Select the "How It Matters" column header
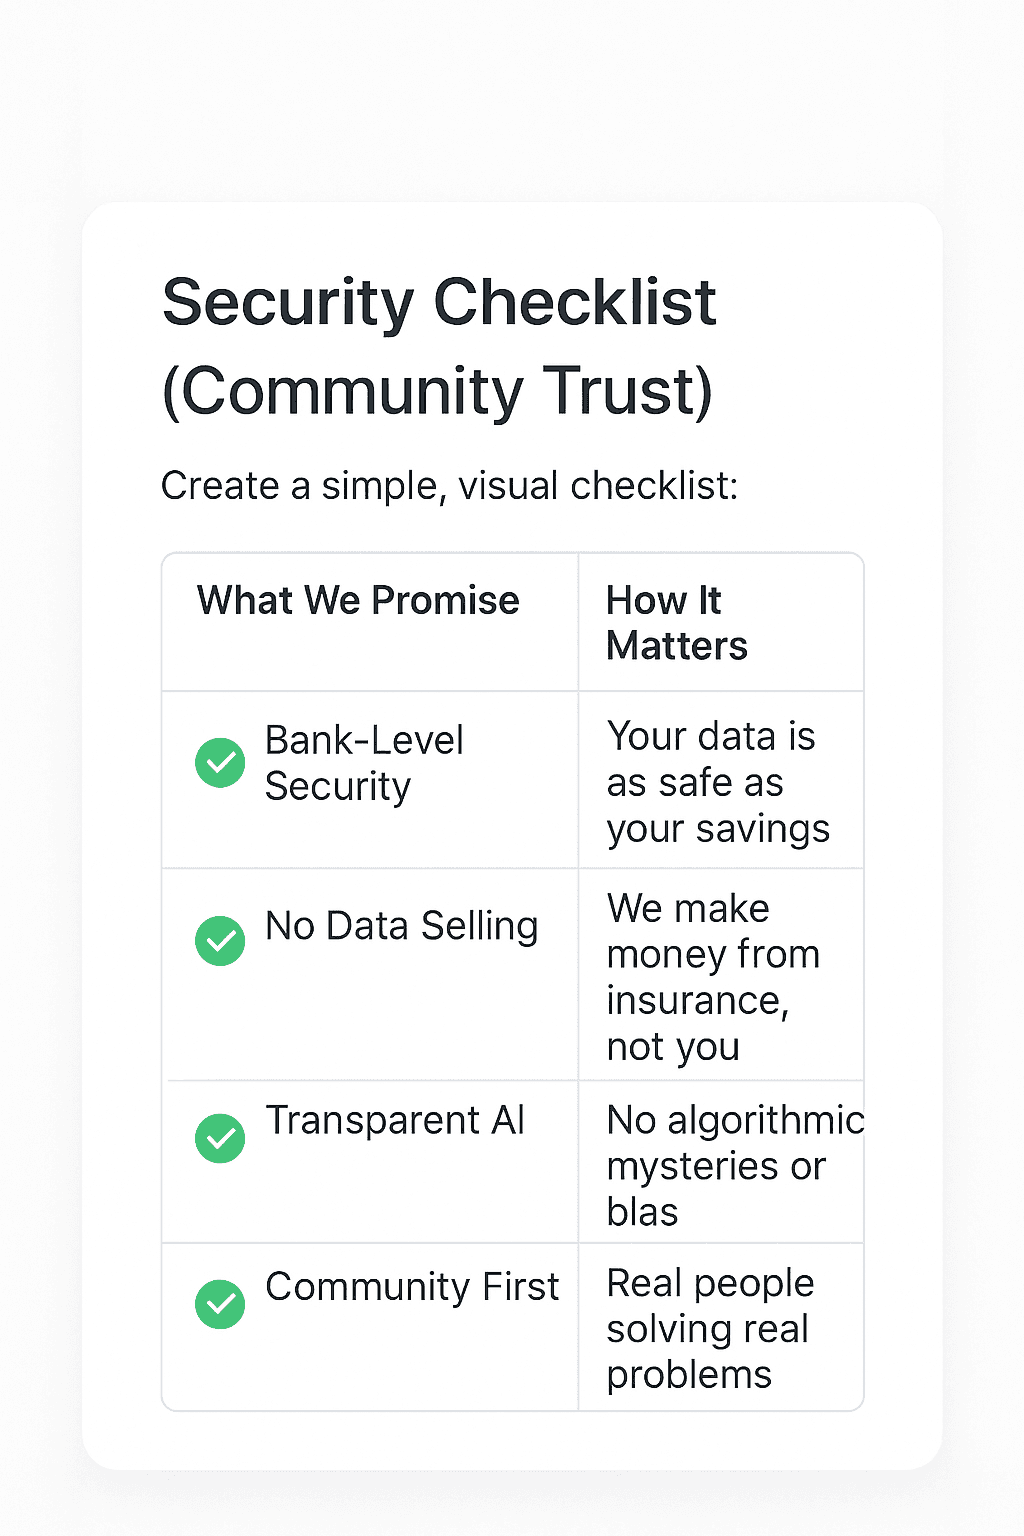The image size is (1024, 1536). coord(676,623)
